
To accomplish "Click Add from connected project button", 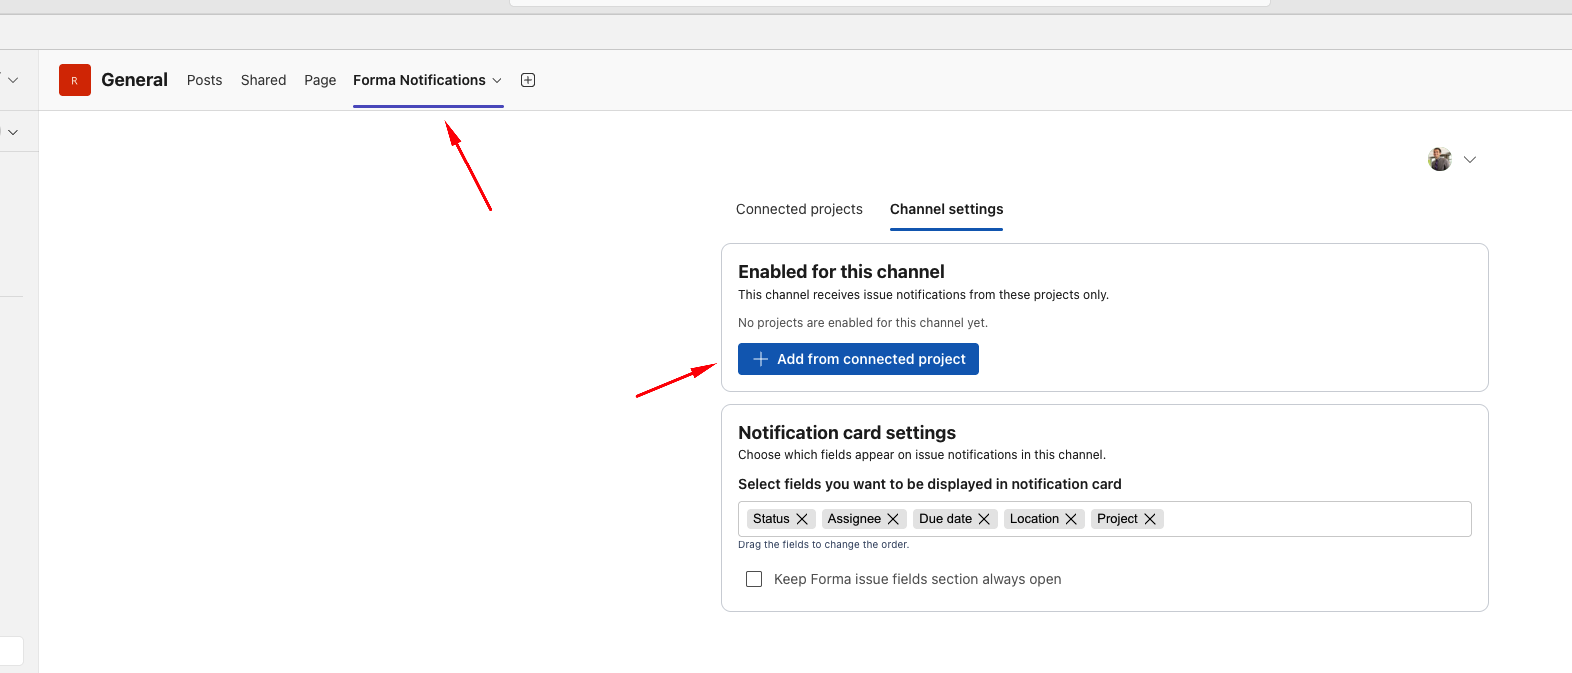I will [858, 359].
